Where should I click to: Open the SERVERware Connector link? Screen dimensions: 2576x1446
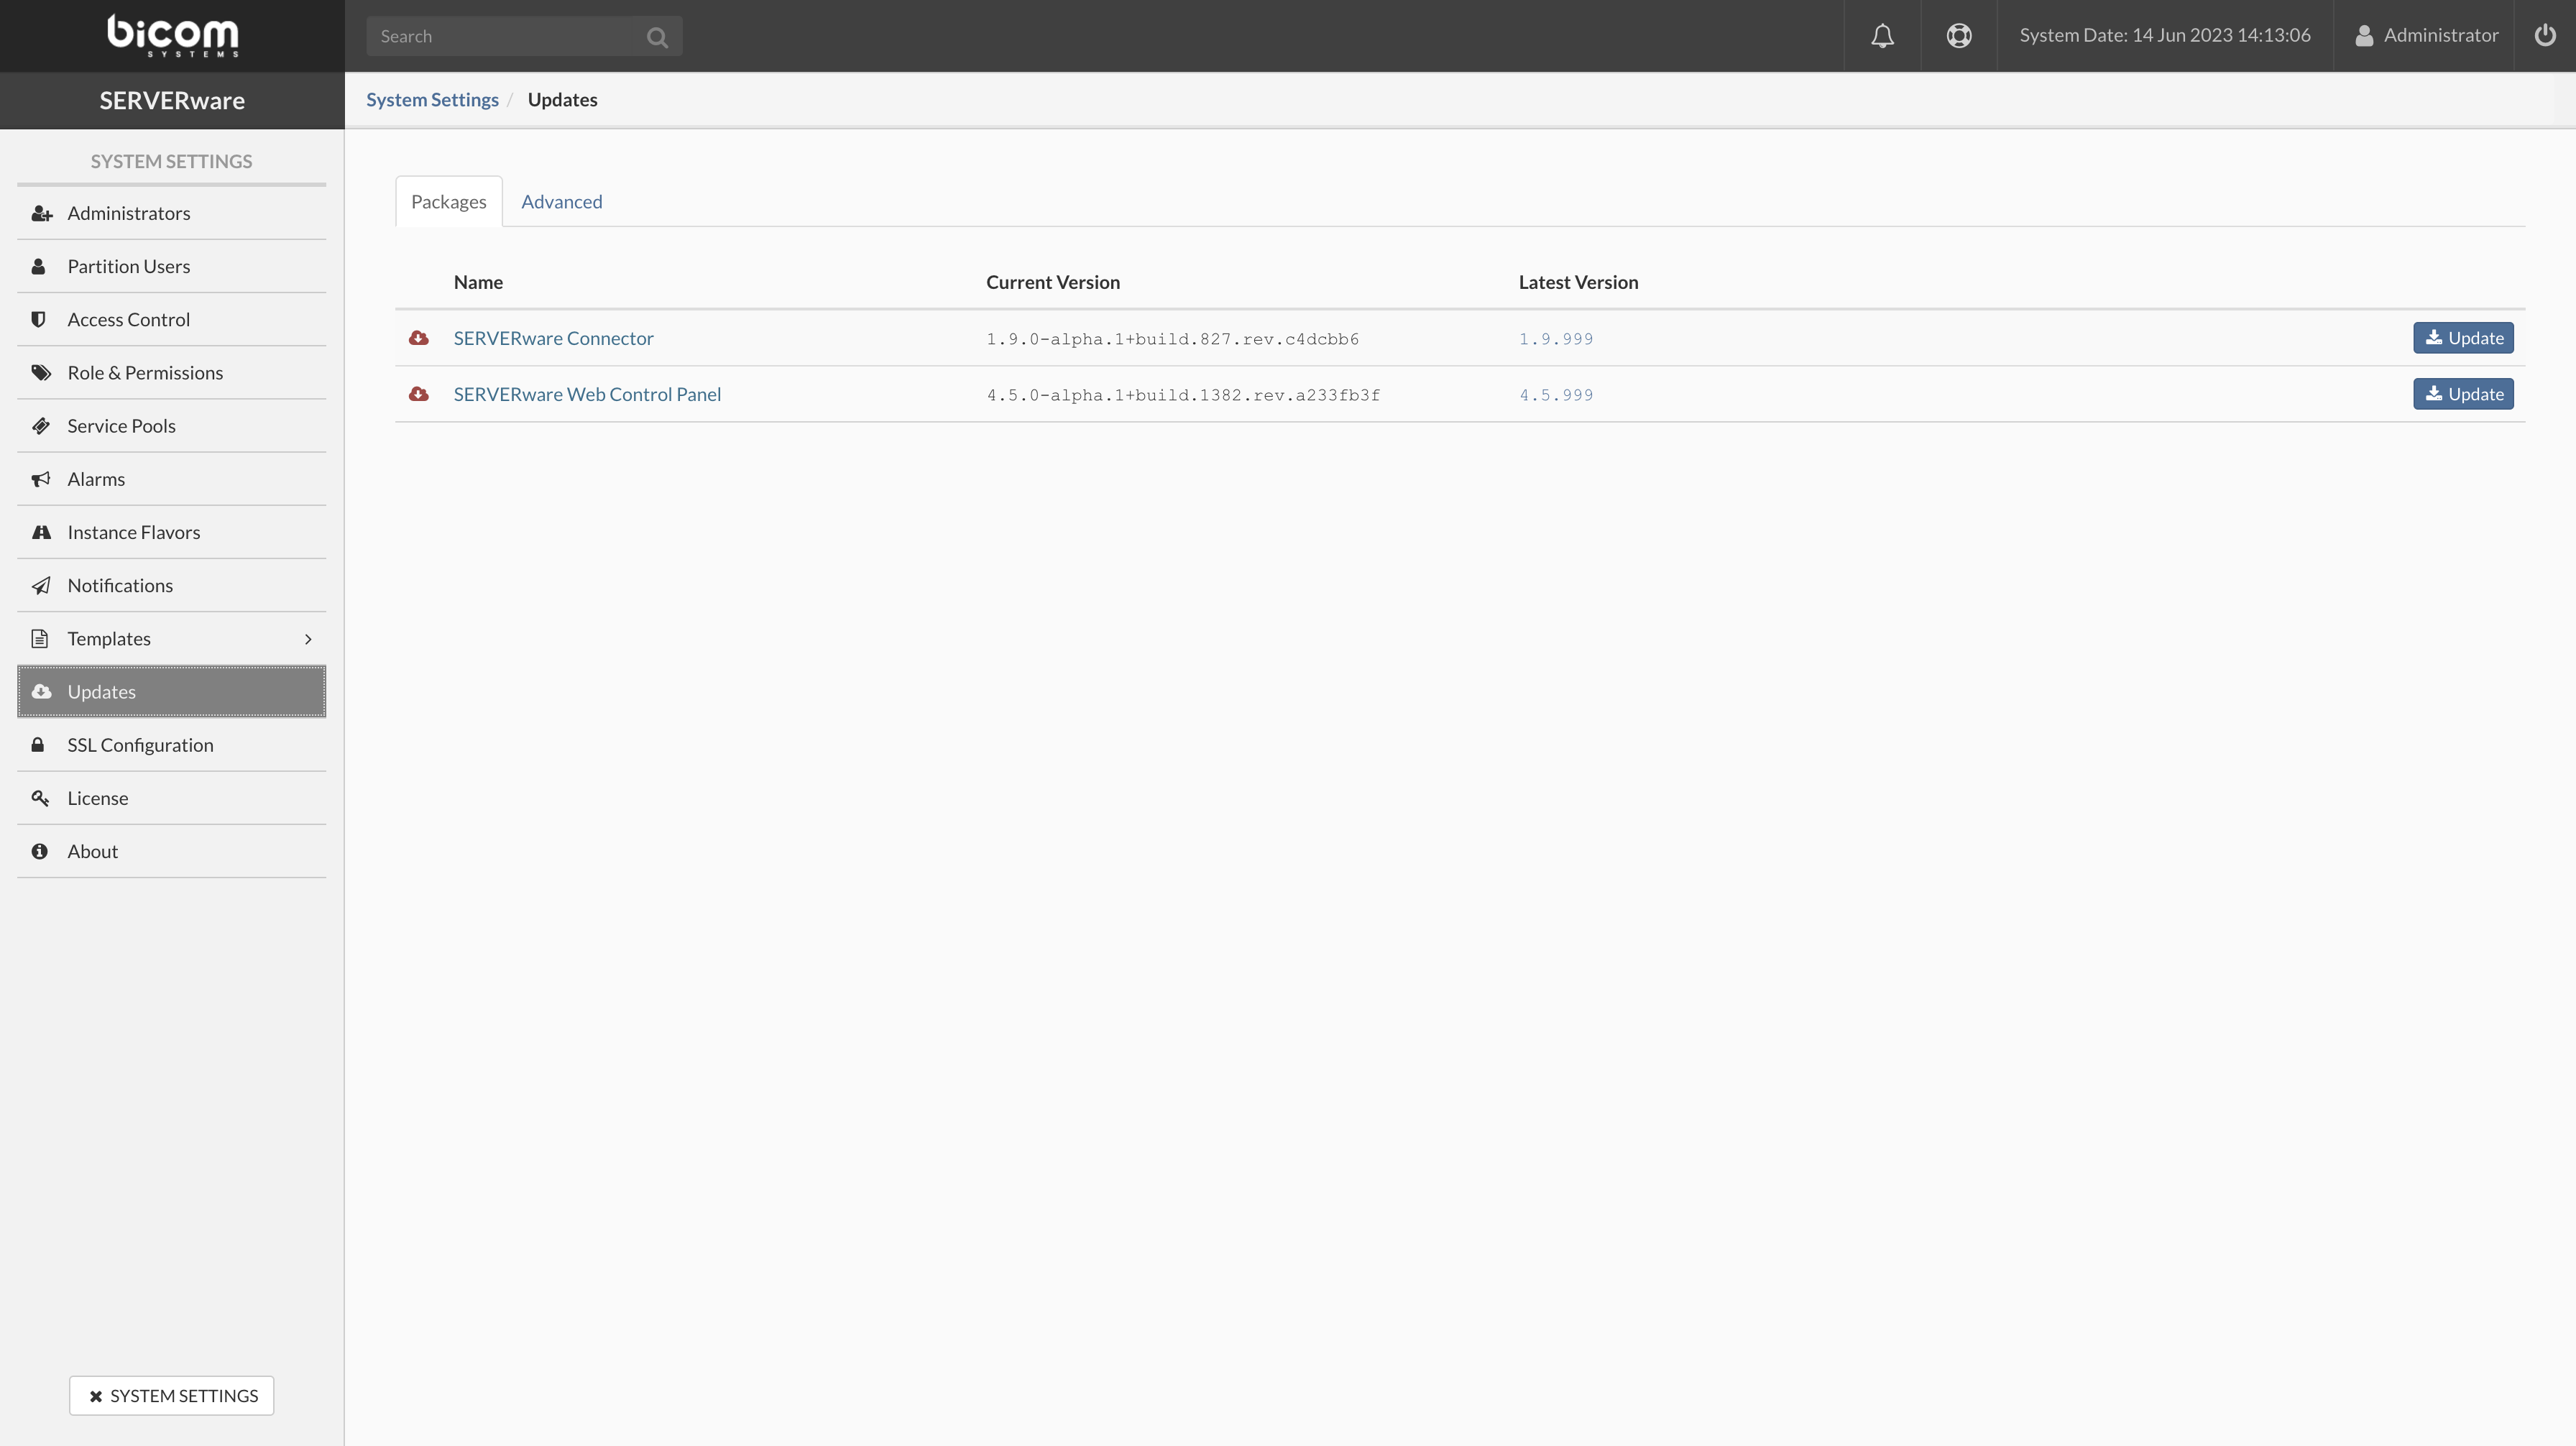pos(553,338)
